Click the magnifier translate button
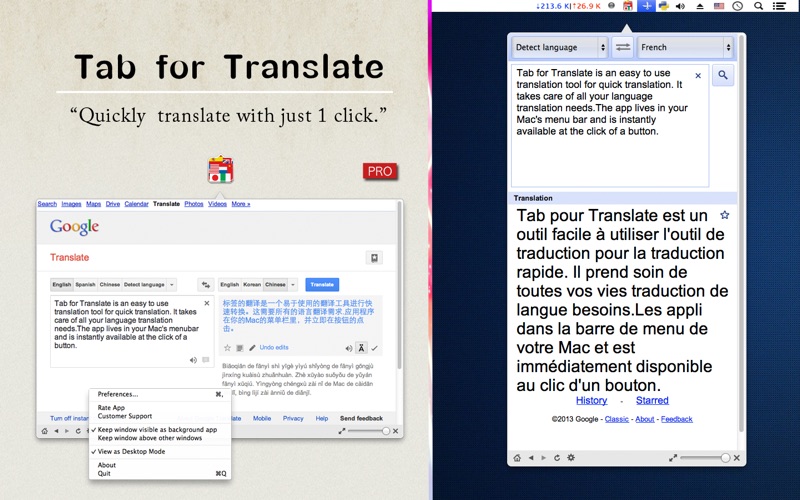Viewport: 800px width, 500px height. (723, 76)
